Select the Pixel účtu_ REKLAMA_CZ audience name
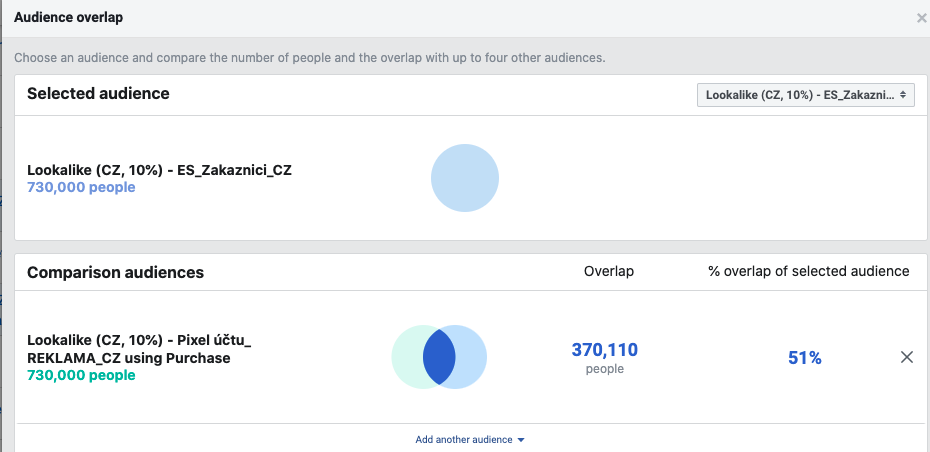930x452 pixels. click(139, 349)
